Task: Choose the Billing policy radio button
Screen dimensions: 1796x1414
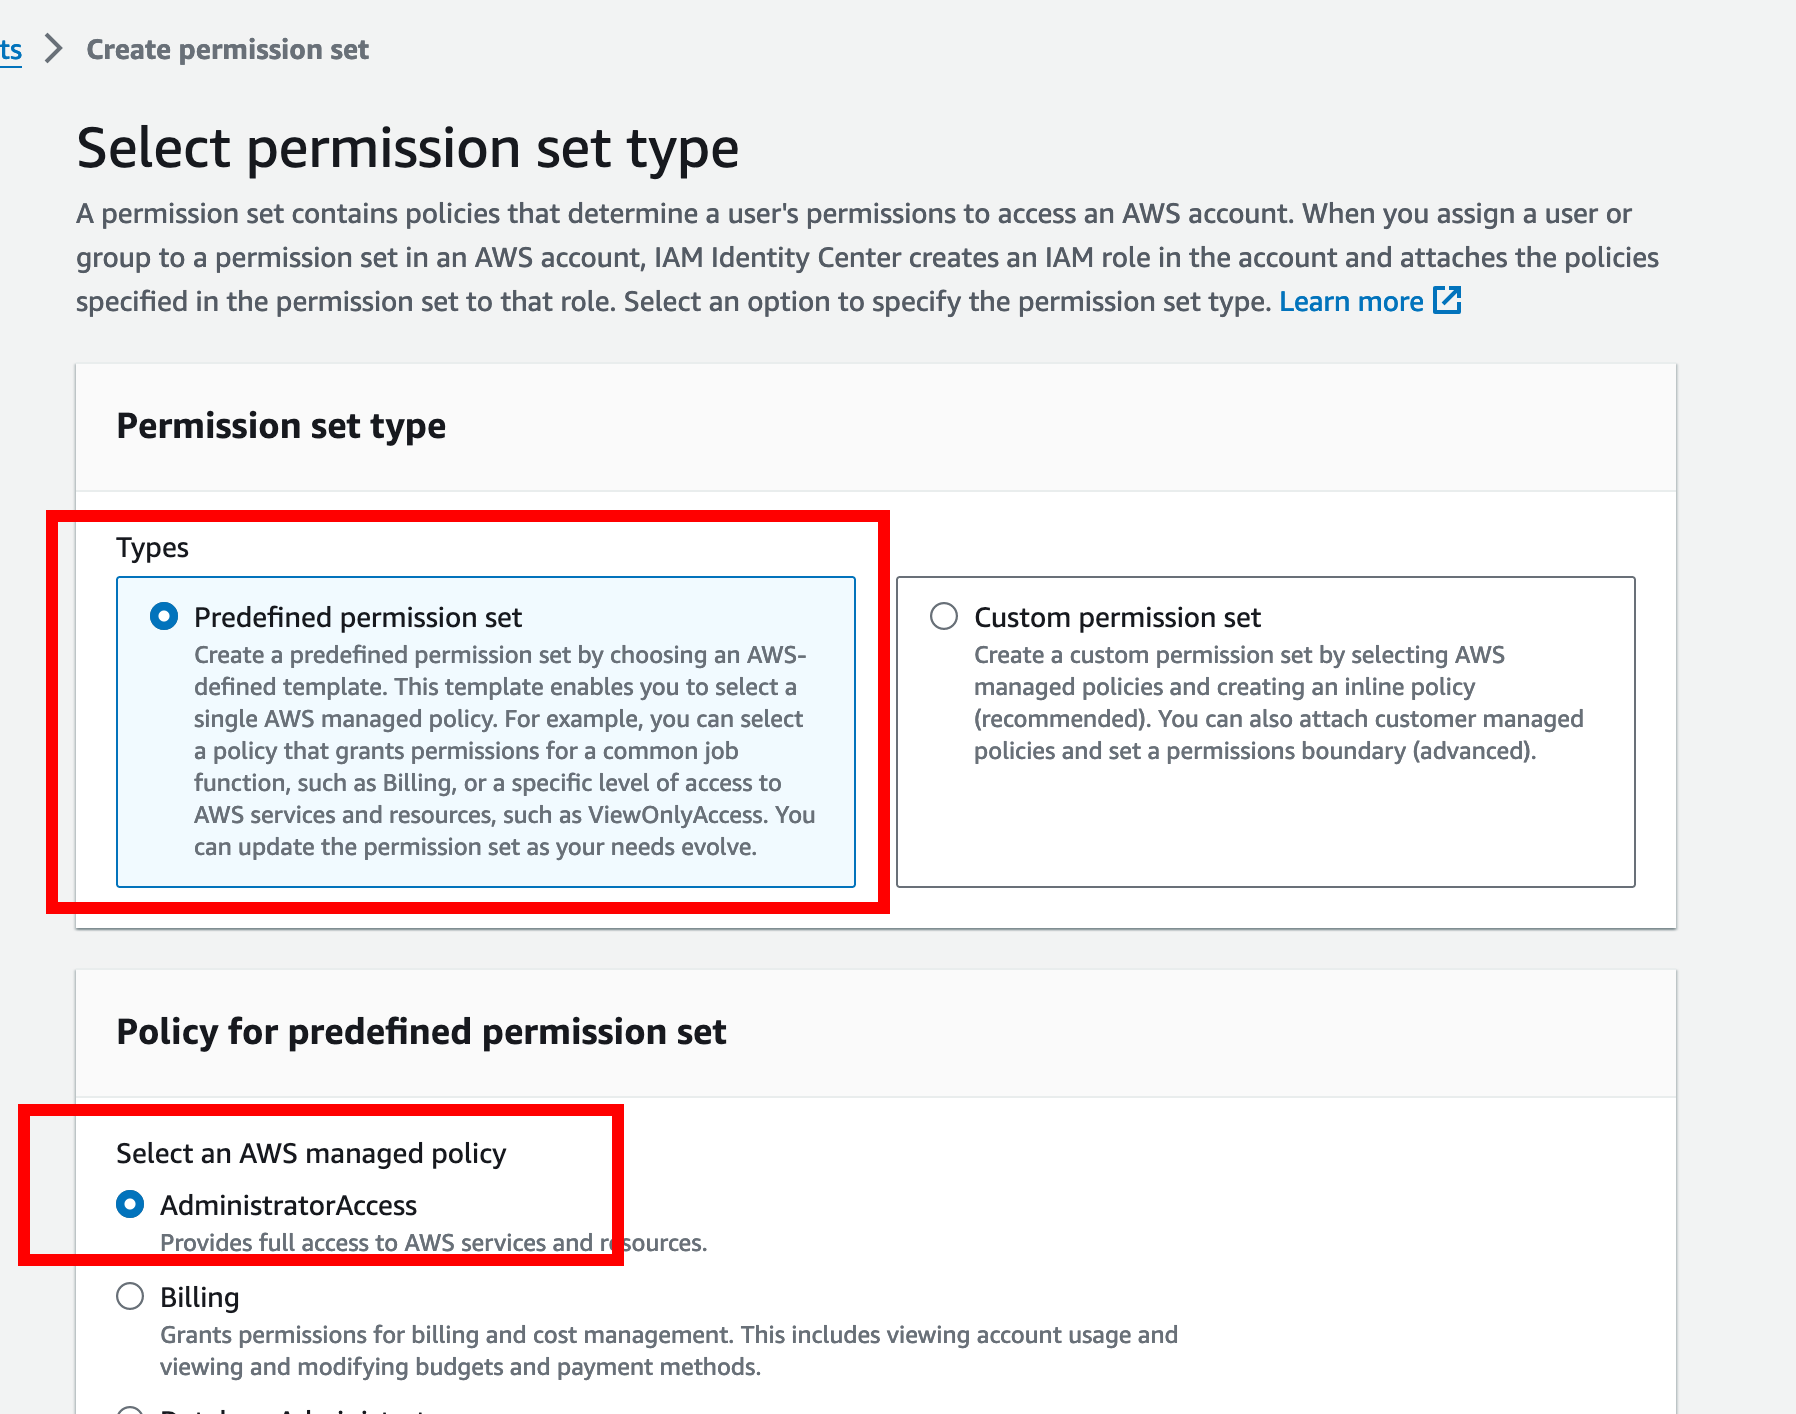Action: pos(130,1296)
